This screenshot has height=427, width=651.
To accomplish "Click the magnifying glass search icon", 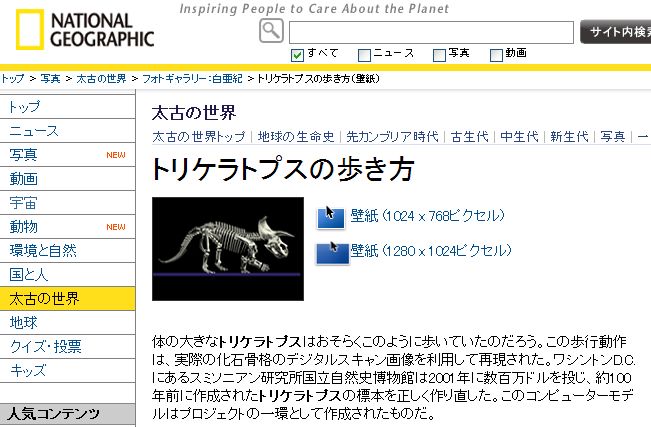I will (271, 31).
